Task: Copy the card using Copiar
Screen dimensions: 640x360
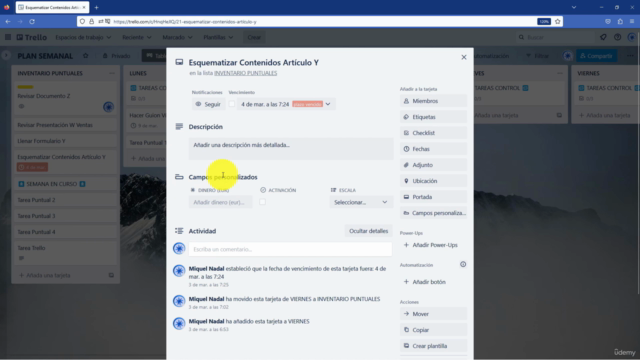Action: 433,330
